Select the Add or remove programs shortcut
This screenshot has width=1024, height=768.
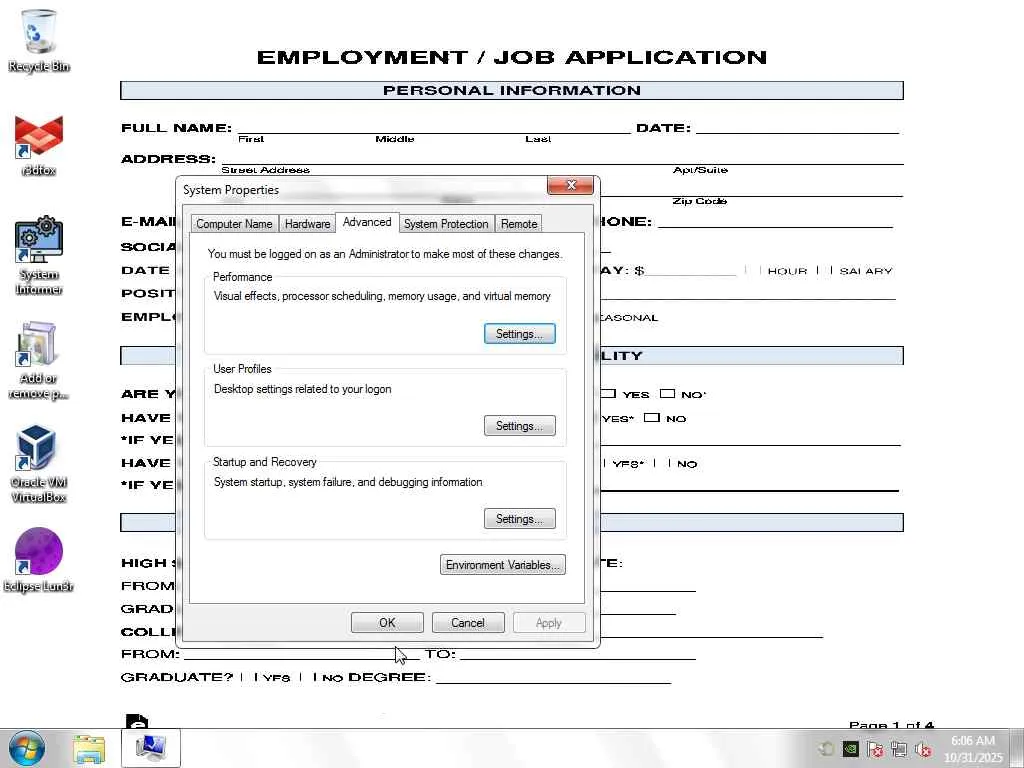pos(39,360)
